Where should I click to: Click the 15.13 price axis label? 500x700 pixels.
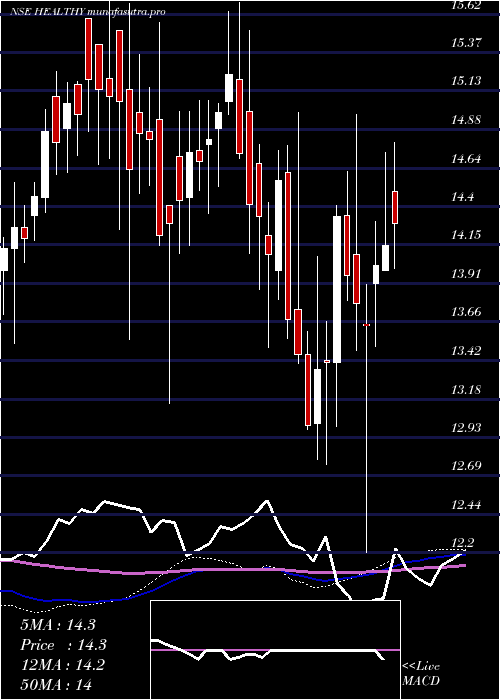tap(467, 81)
